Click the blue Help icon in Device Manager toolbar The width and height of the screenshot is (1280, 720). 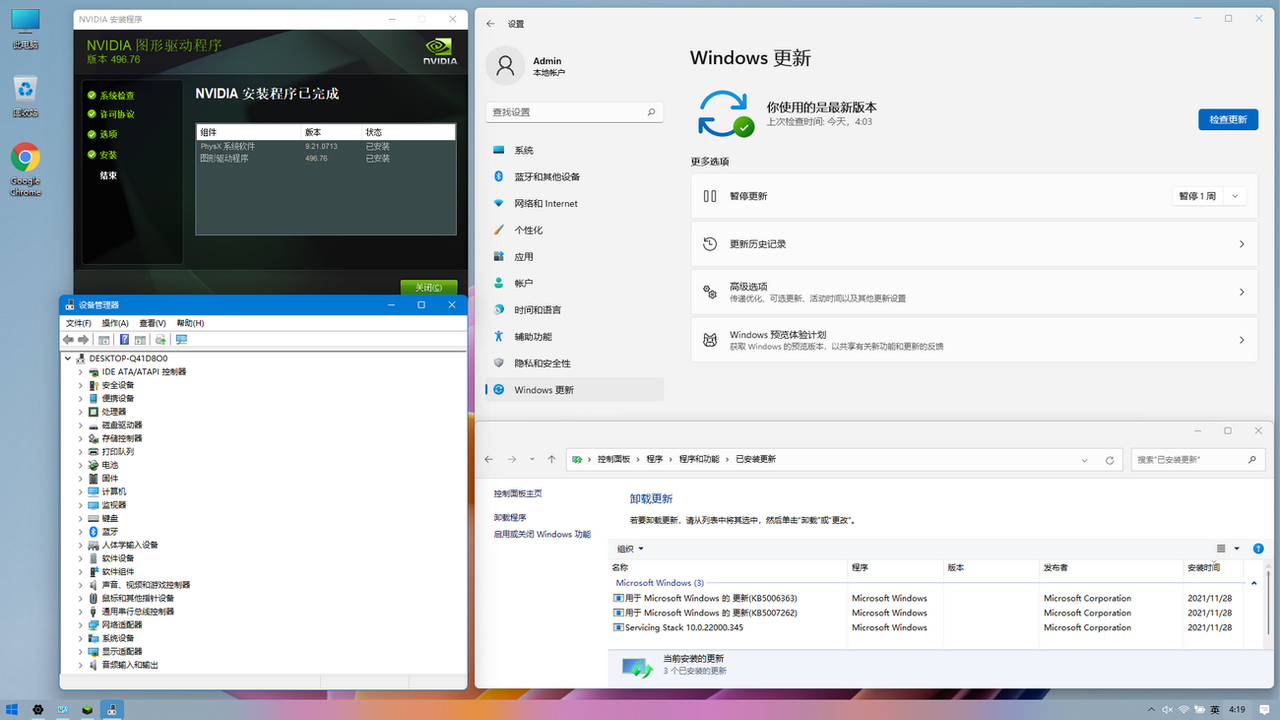(124, 340)
